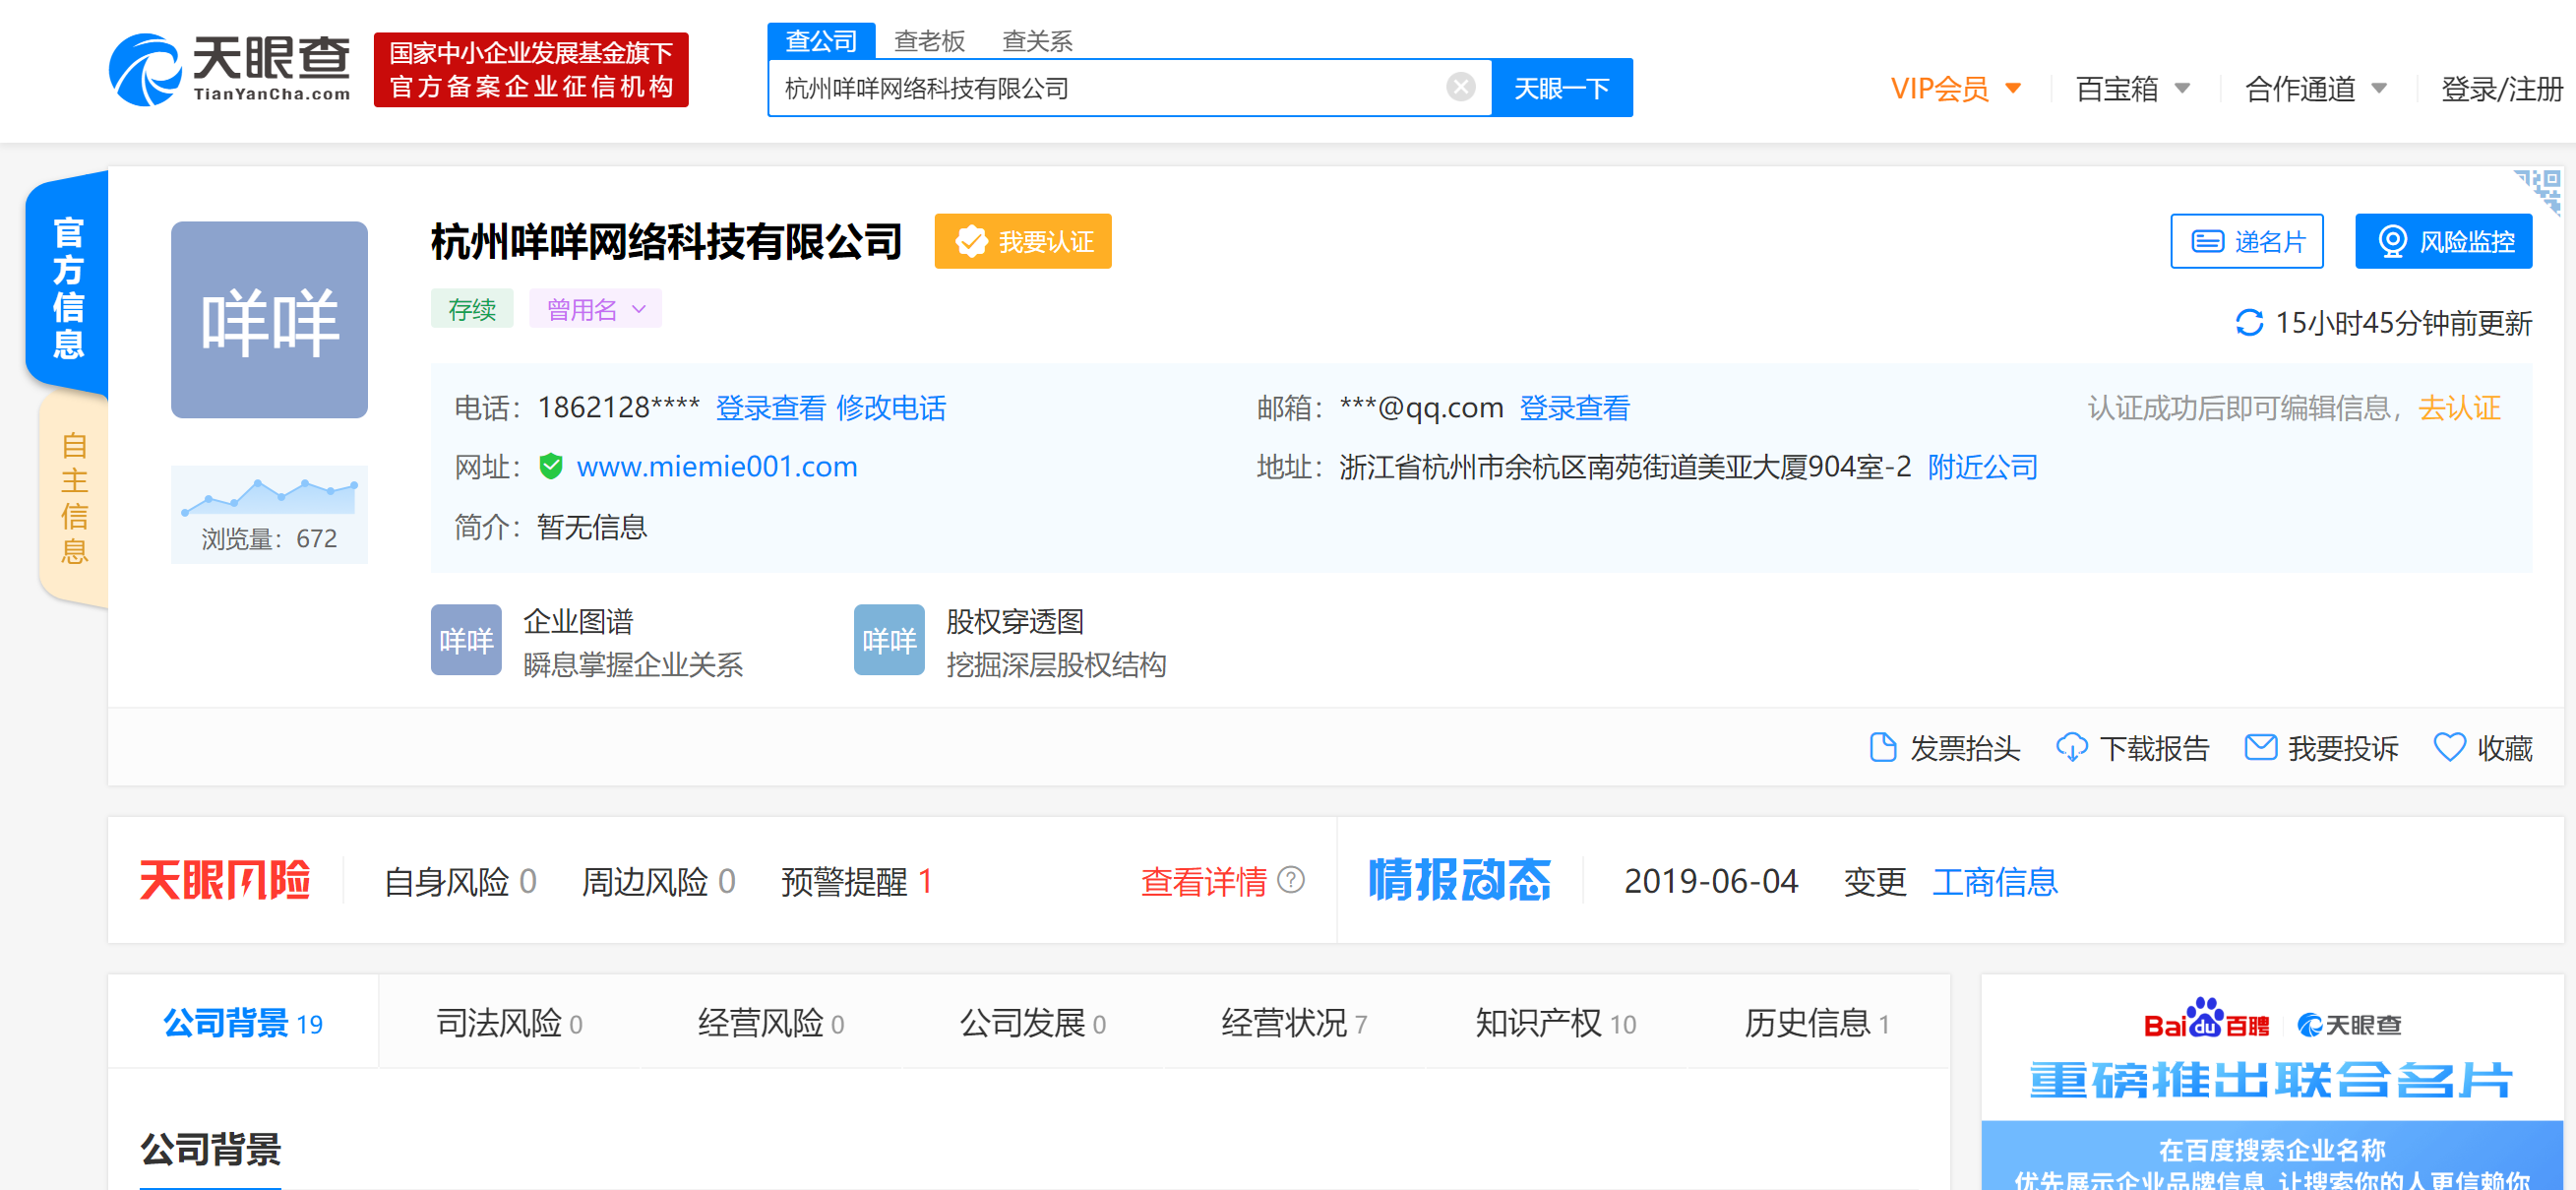Switch to the 查老板 search tab

[929, 41]
